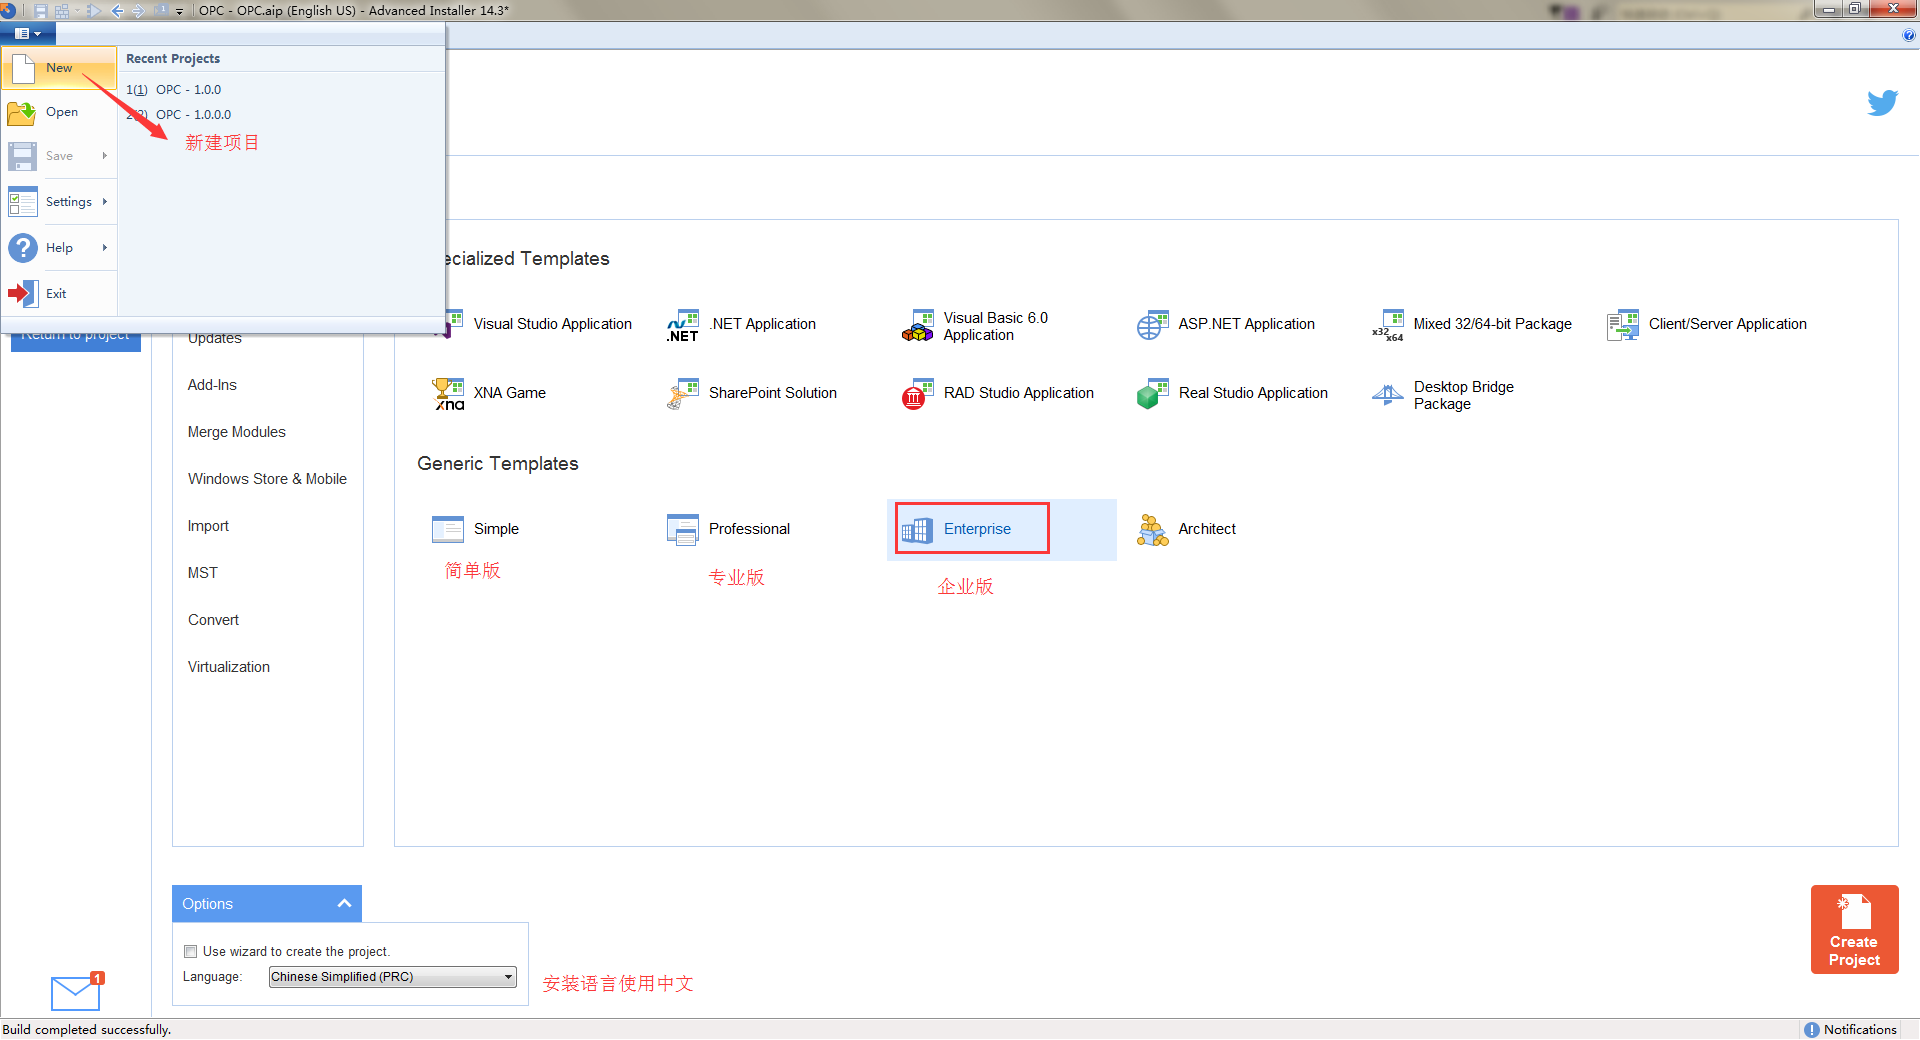Screen dimensions: 1920x1040
Task: Expand the Help submenu
Action: (x=59, y=248)
